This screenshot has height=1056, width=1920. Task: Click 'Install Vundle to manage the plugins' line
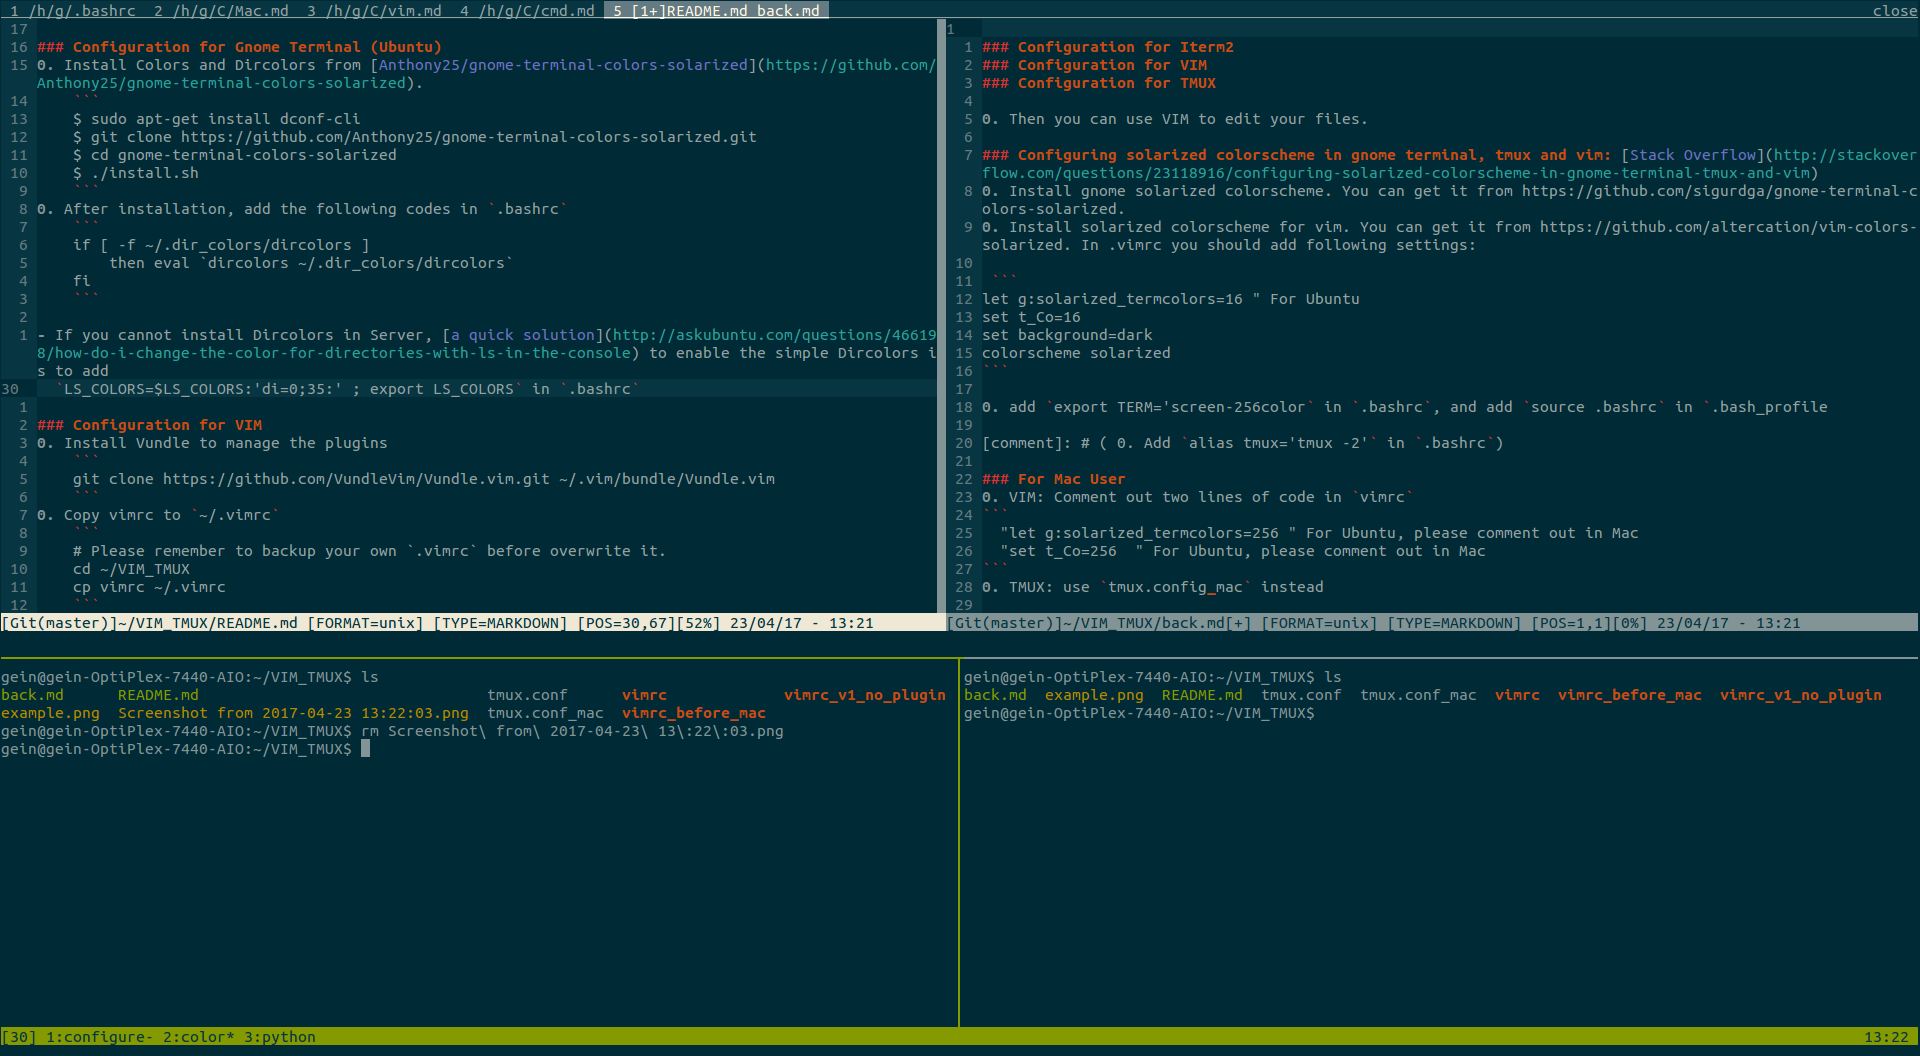(212, 443)
